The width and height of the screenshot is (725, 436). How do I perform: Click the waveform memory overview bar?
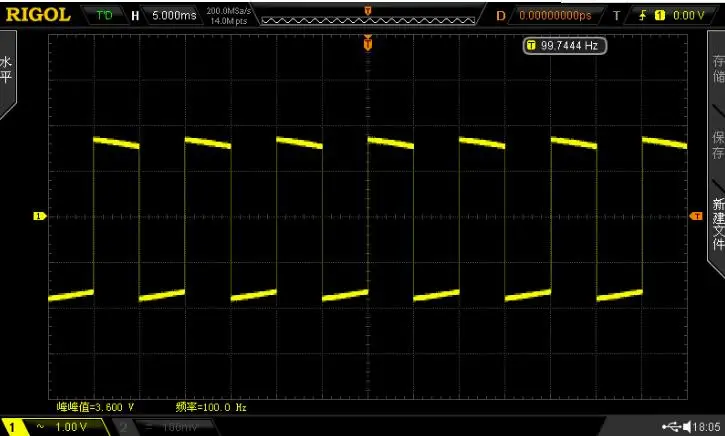(x=368, y=20)
